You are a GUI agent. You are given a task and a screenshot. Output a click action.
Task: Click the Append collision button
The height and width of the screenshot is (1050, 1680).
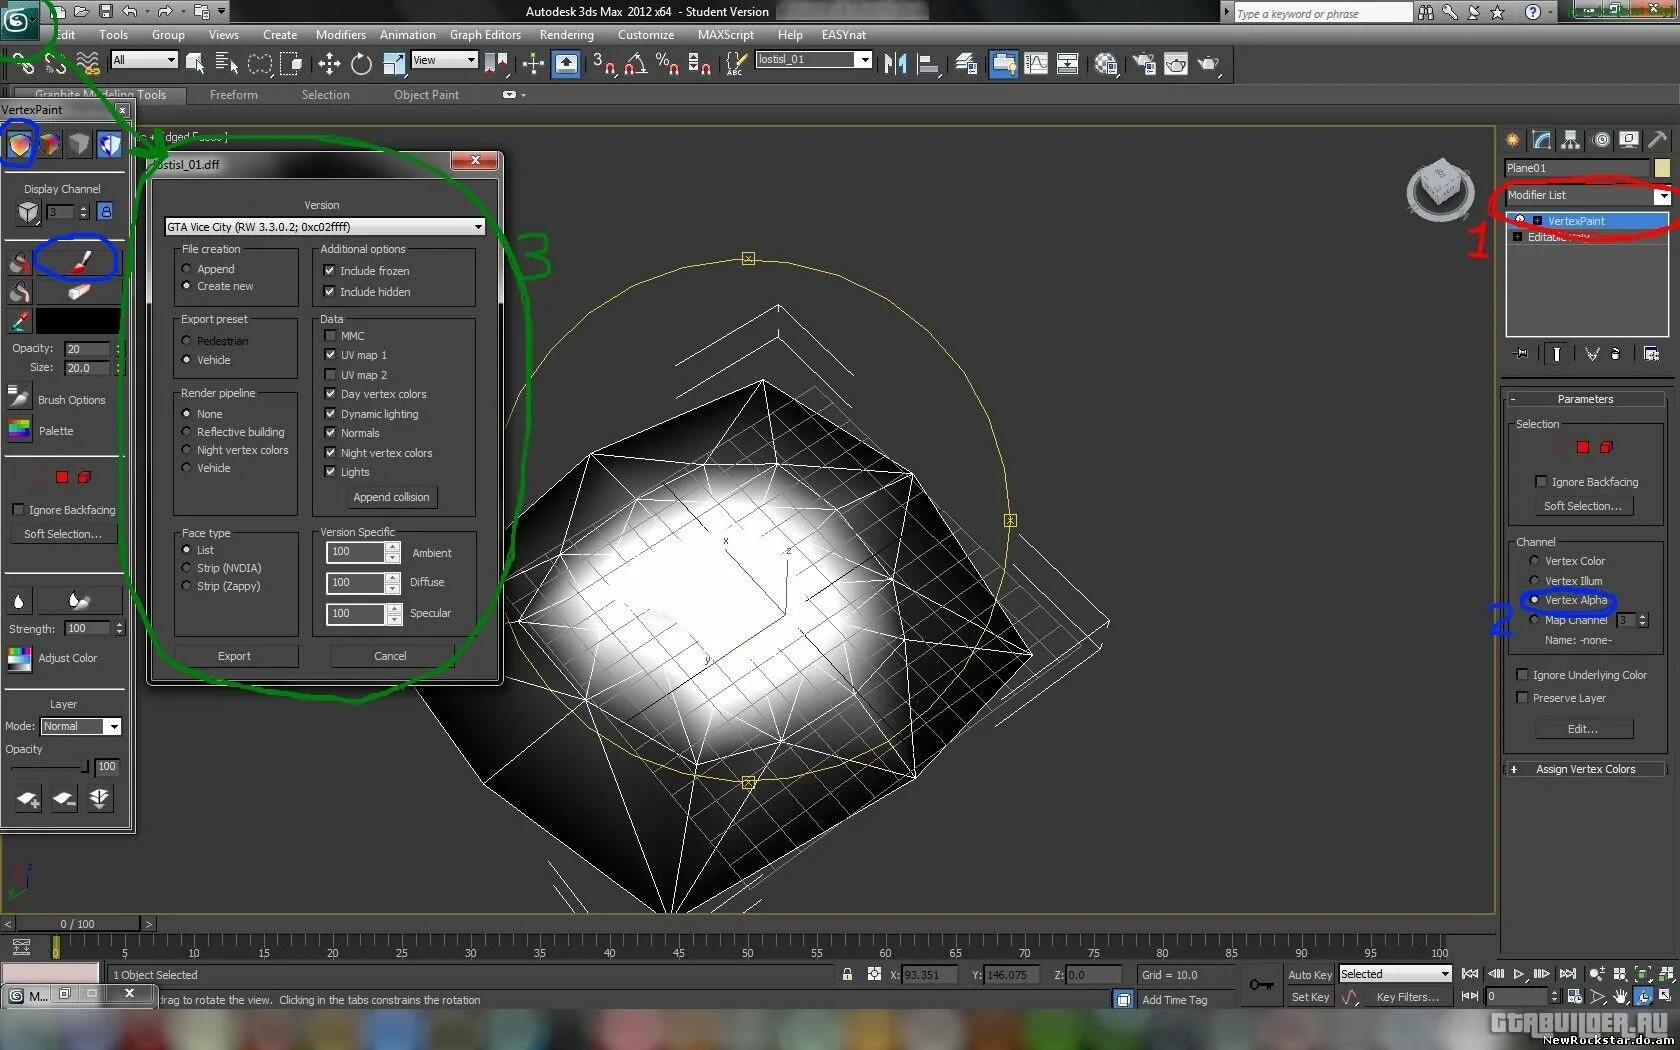point(391,497)
